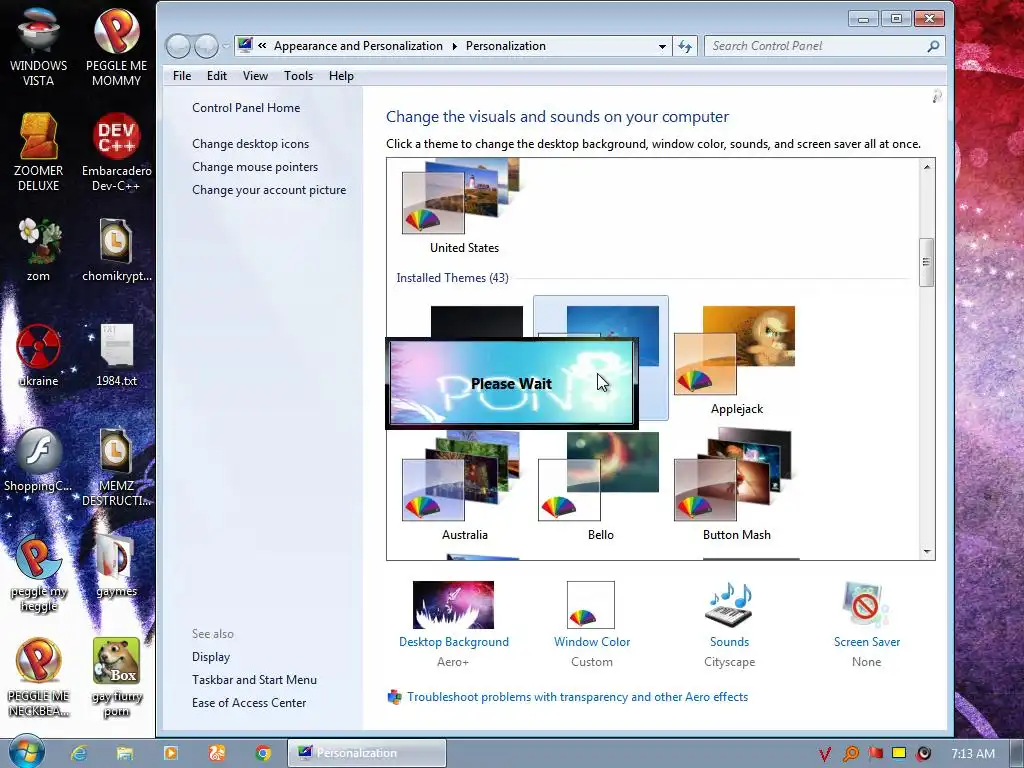
Task: Launch Internet Explorer from taskbar
Action: click(79, 753)
